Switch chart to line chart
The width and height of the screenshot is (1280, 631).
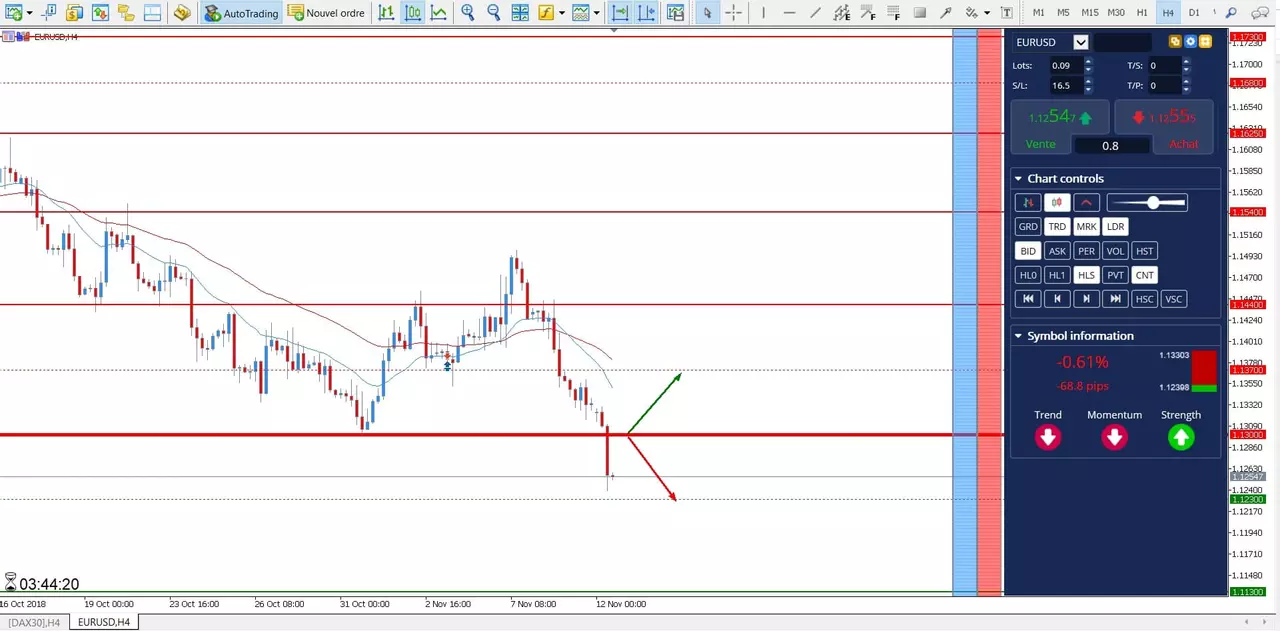tap(438, 13)
